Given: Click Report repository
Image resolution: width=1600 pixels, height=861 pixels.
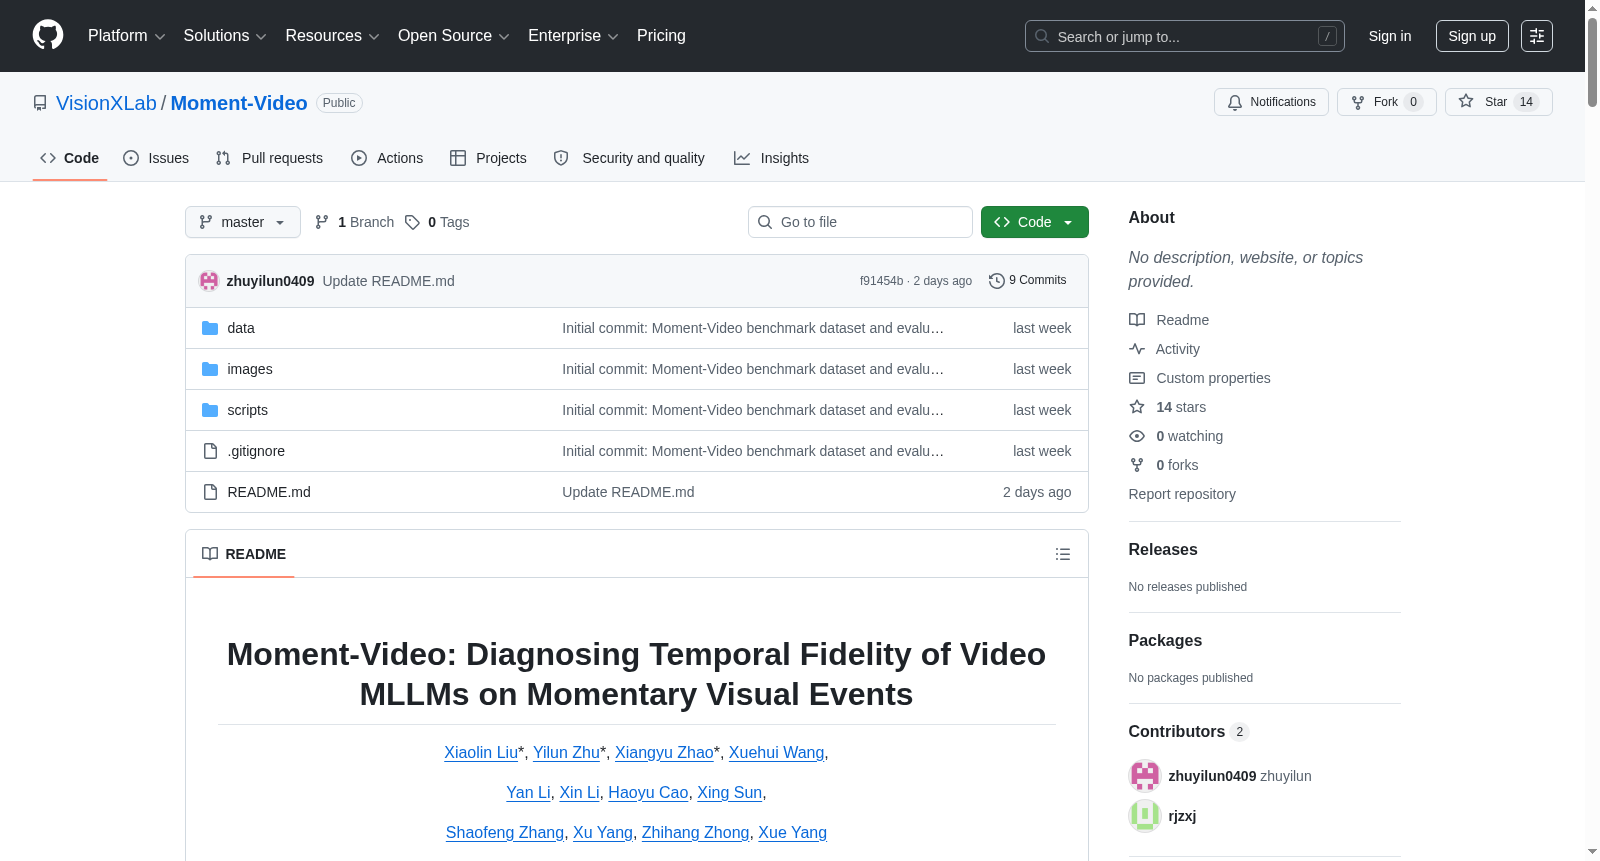Looking at the screenshot, I should 1182,494.
